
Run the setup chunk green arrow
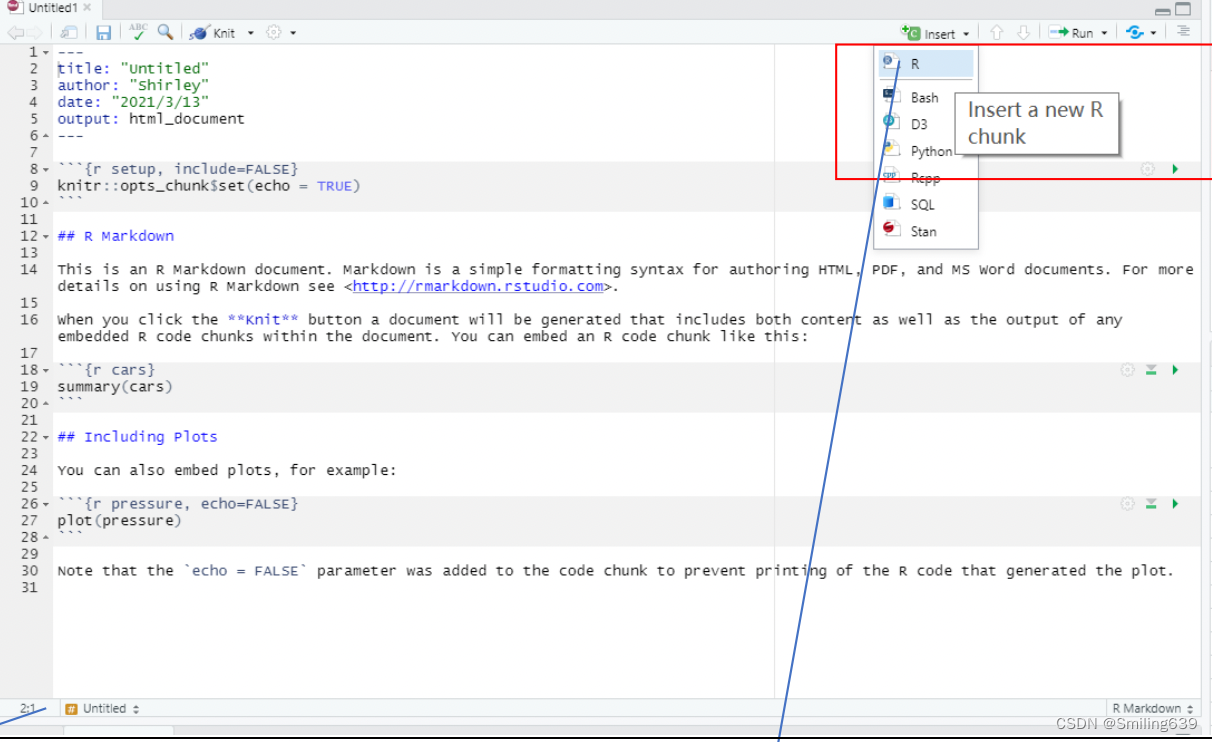coord(1175,169)
